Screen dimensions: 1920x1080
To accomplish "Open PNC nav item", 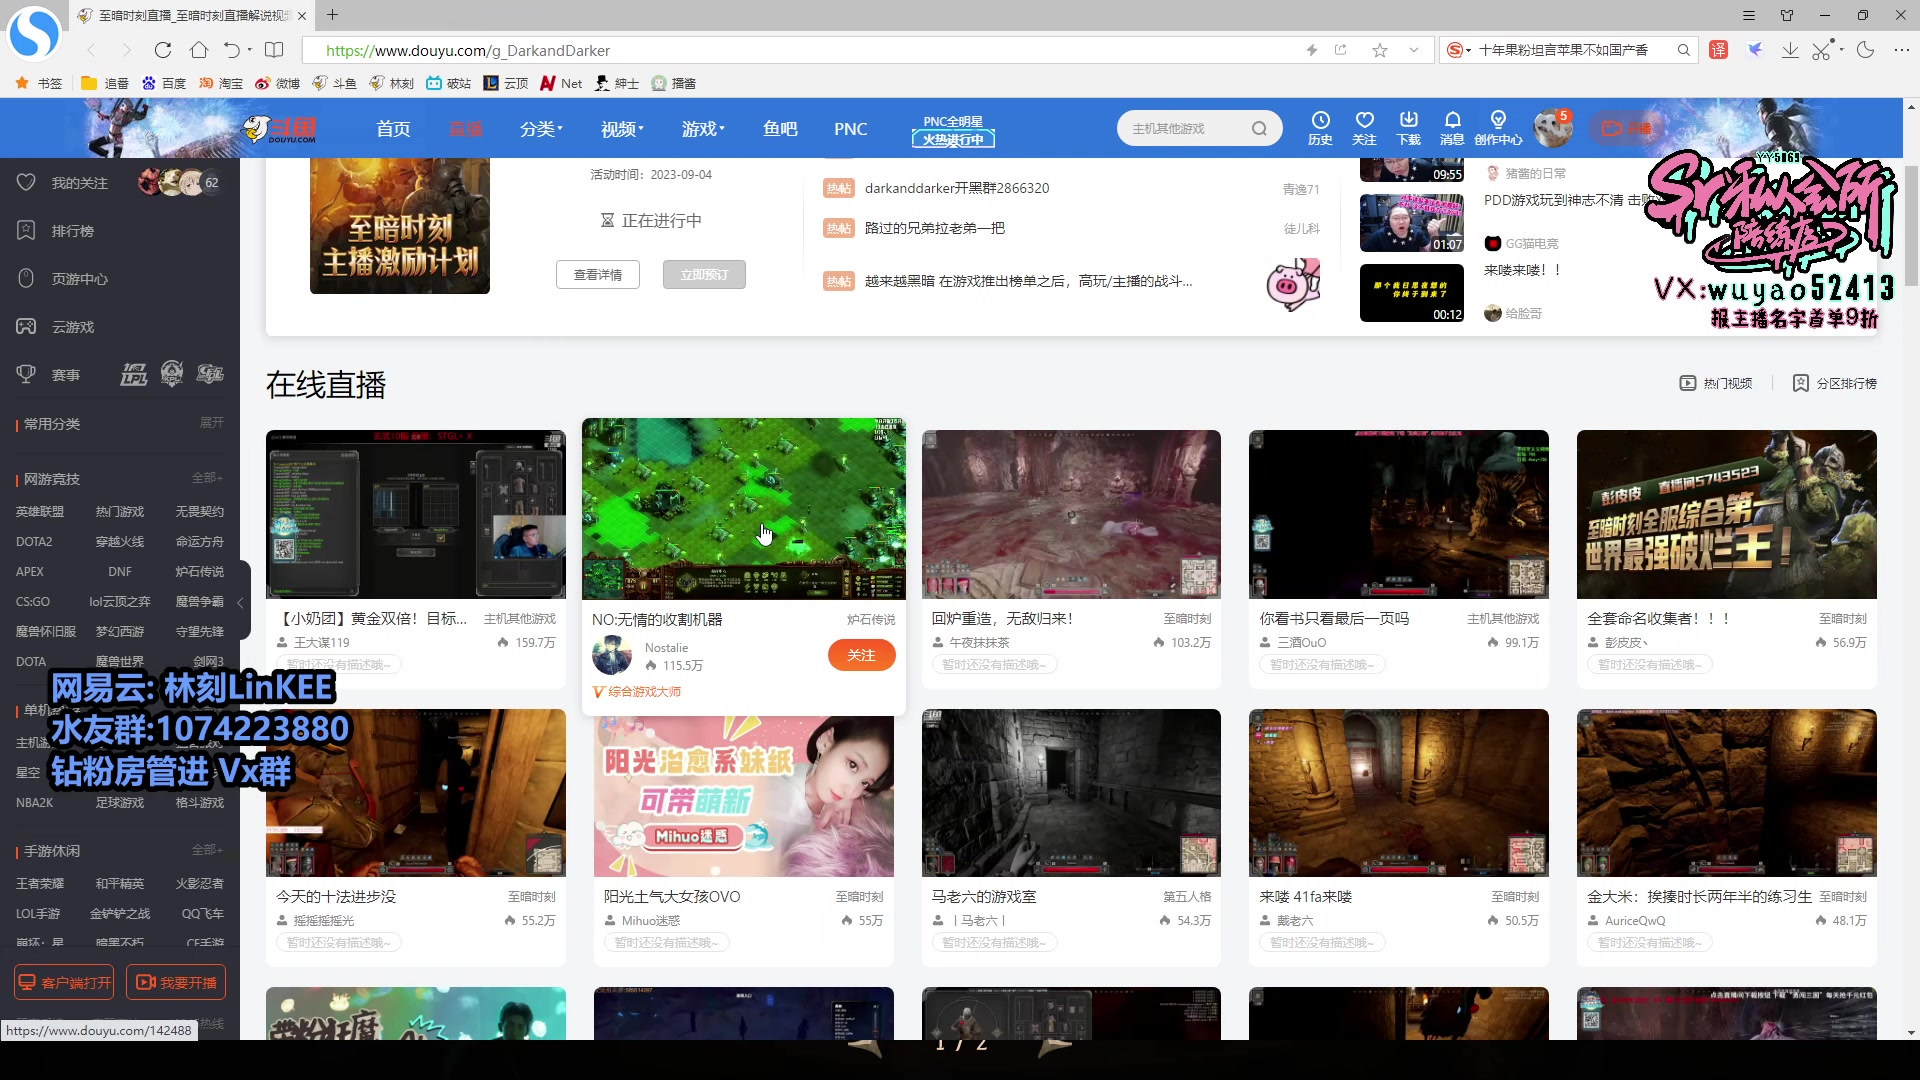I will click(850, 129).
